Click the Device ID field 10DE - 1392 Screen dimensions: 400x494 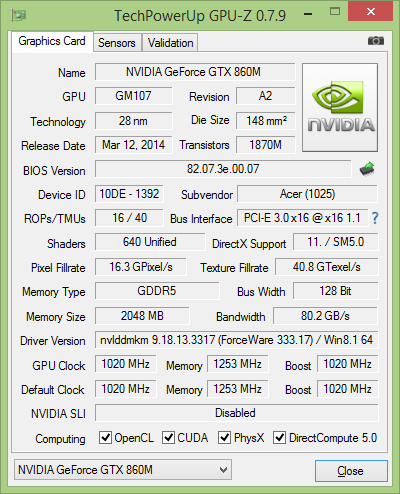129,194
